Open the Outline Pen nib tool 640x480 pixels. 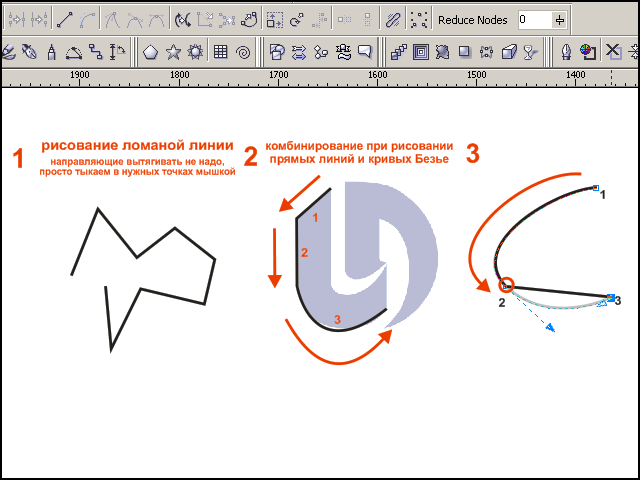(566, 51)
